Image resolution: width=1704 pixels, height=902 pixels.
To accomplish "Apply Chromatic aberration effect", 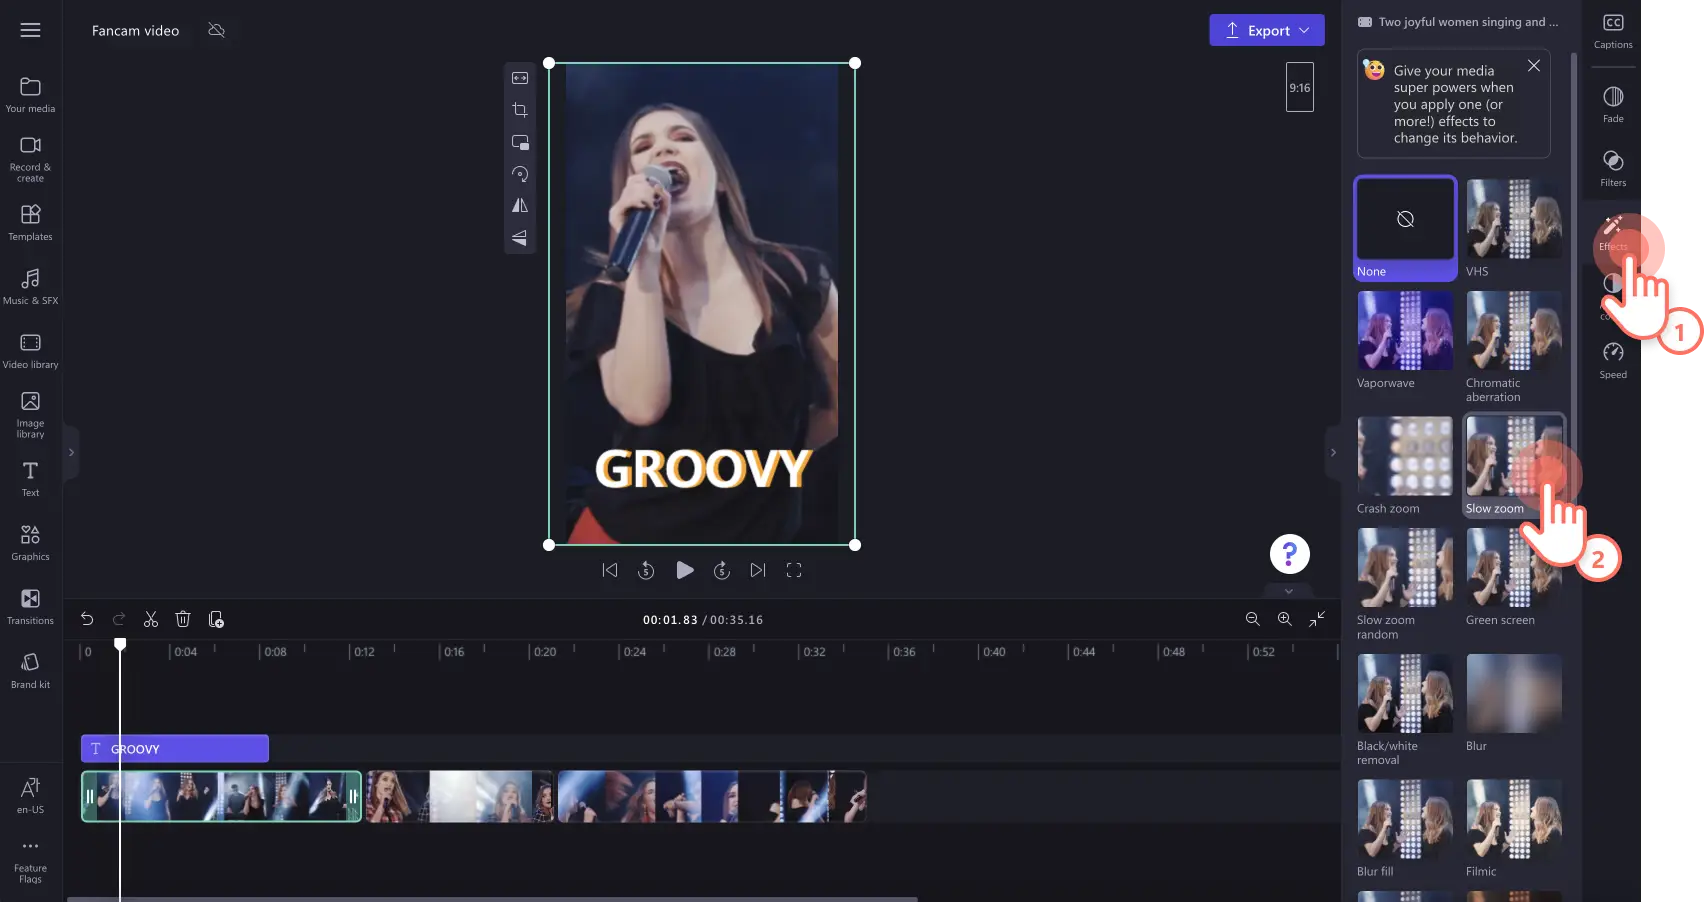I will pos(1514,348).
